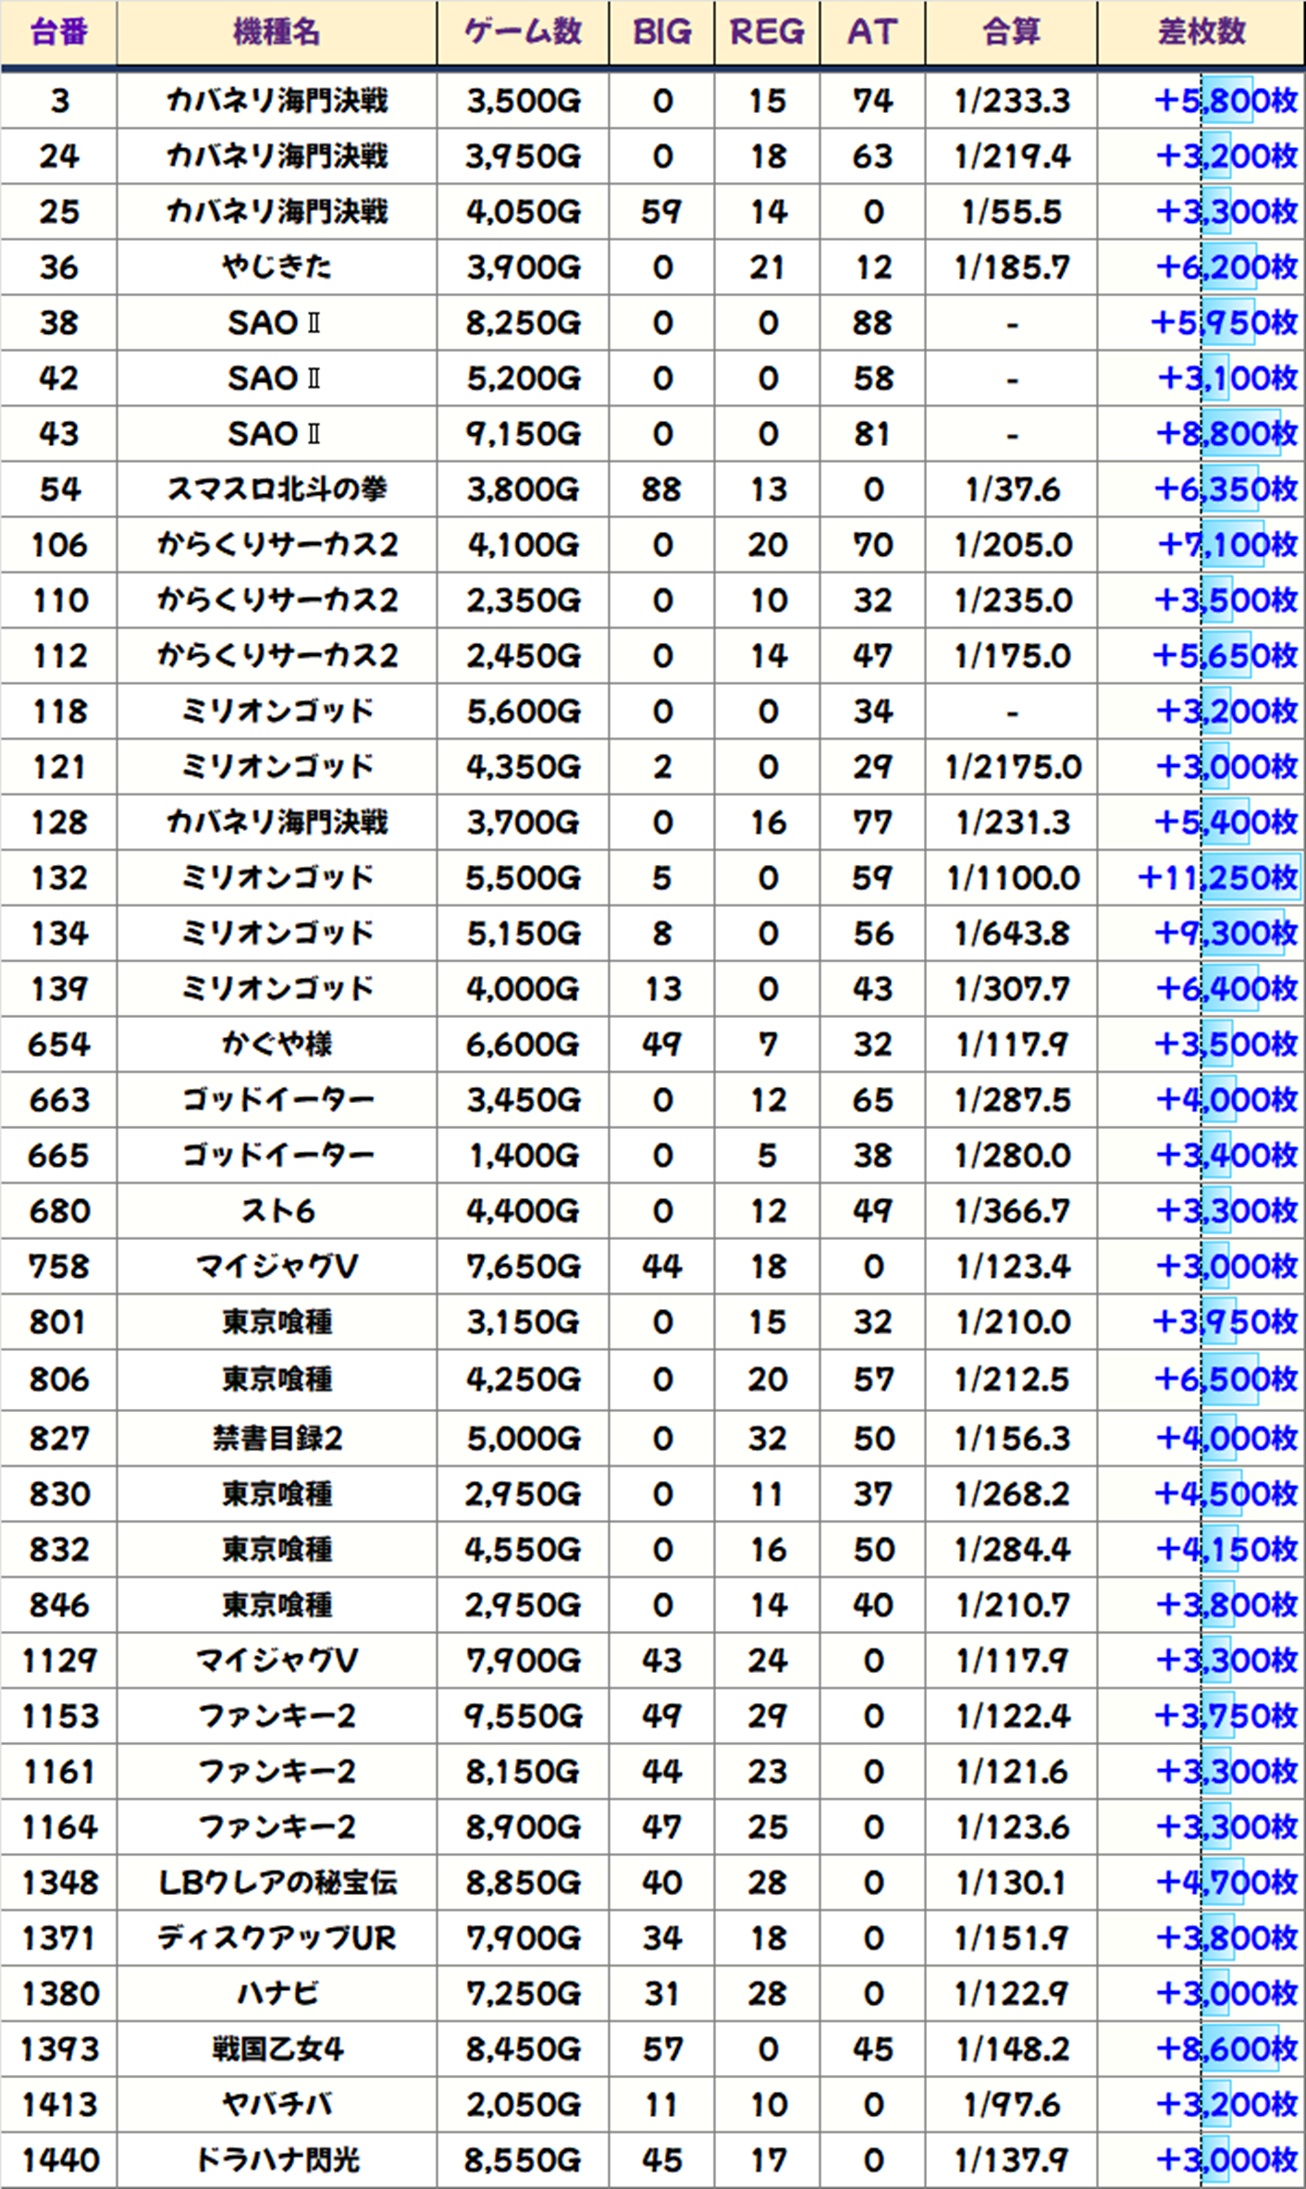Select the 1/366.7 combined probability
Screen dimensions: 1306x2189
coord(1011,1211)
